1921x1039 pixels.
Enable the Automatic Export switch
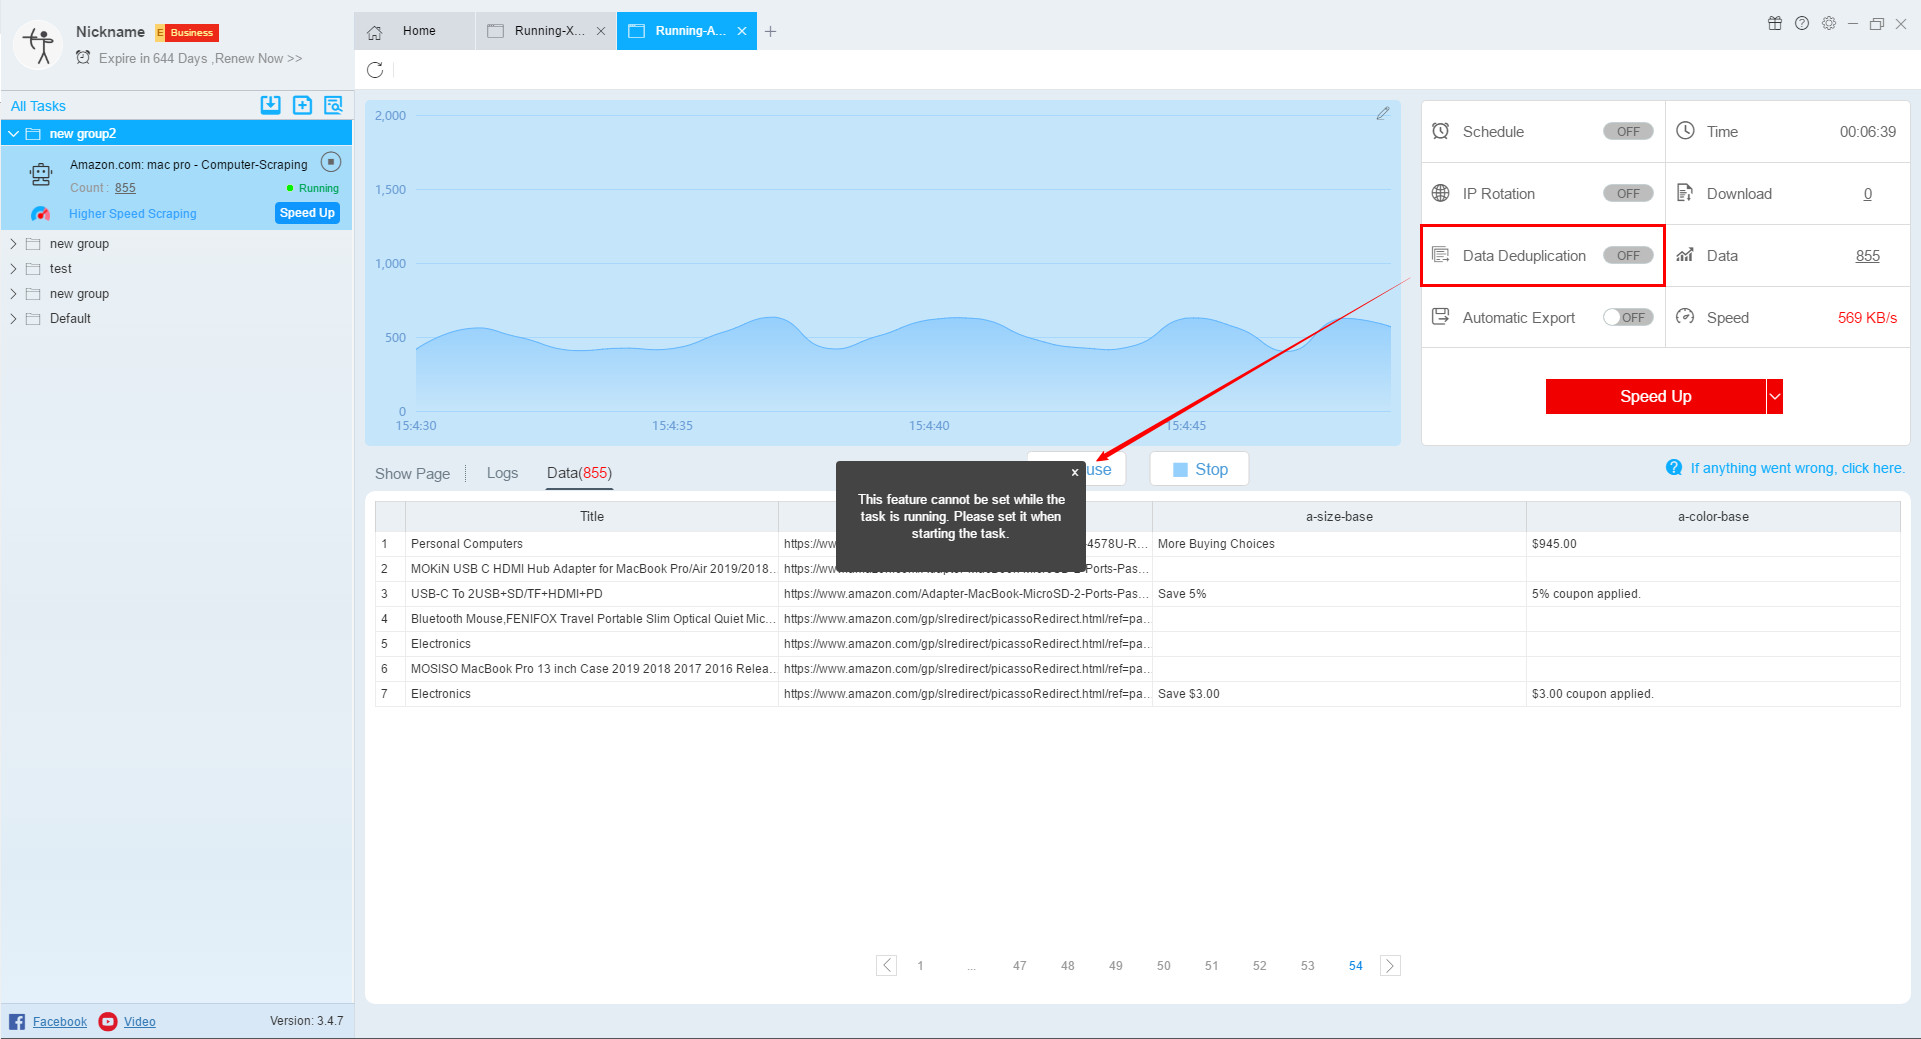(1627, 317)
